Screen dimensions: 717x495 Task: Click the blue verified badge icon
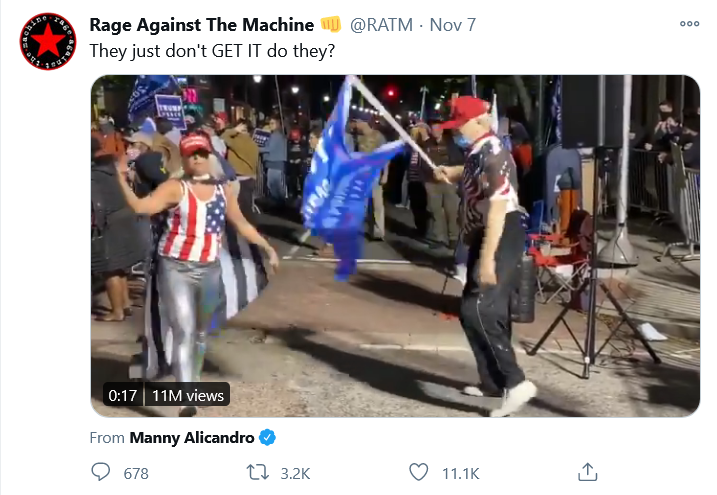268,438
